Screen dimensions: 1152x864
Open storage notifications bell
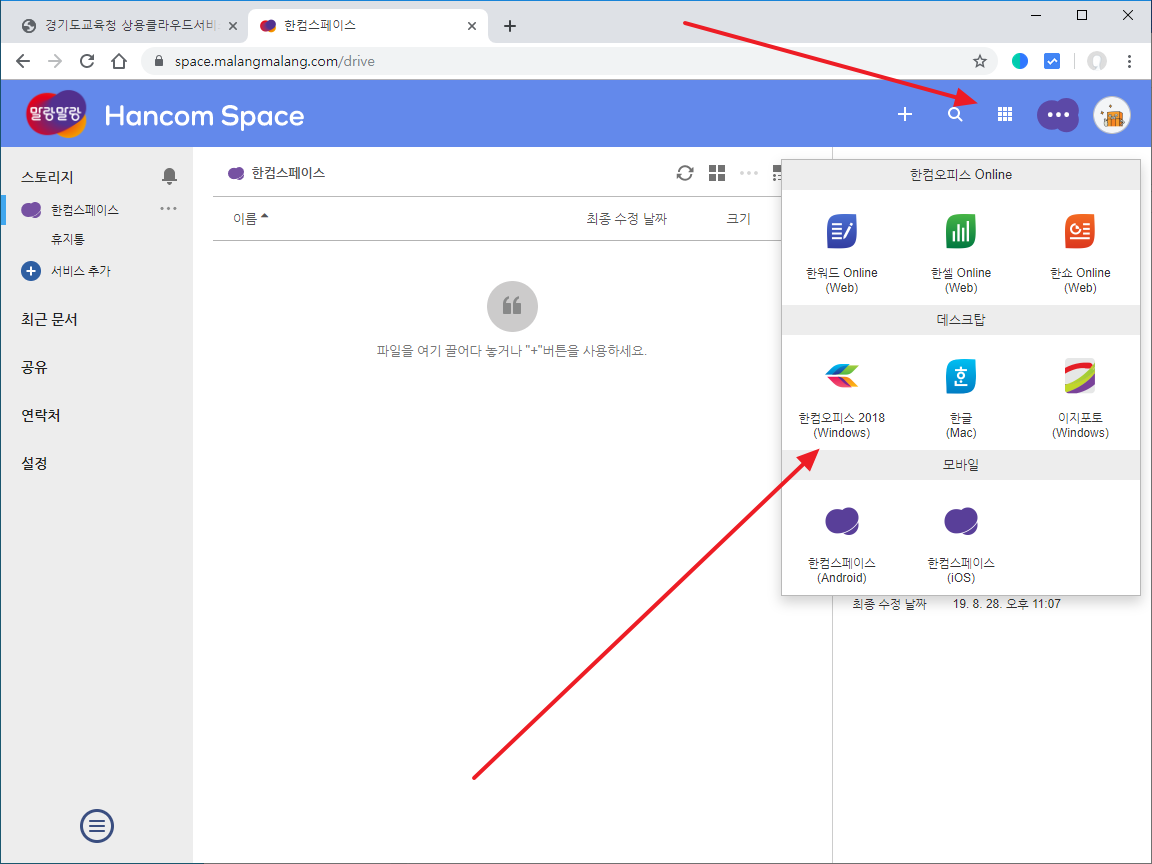click(x=169, y=176)
